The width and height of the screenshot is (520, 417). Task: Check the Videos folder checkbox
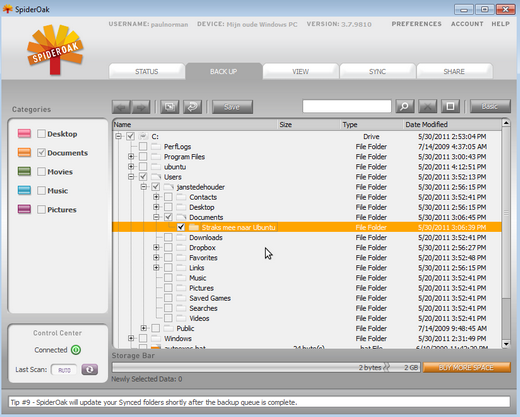point(168,318)
